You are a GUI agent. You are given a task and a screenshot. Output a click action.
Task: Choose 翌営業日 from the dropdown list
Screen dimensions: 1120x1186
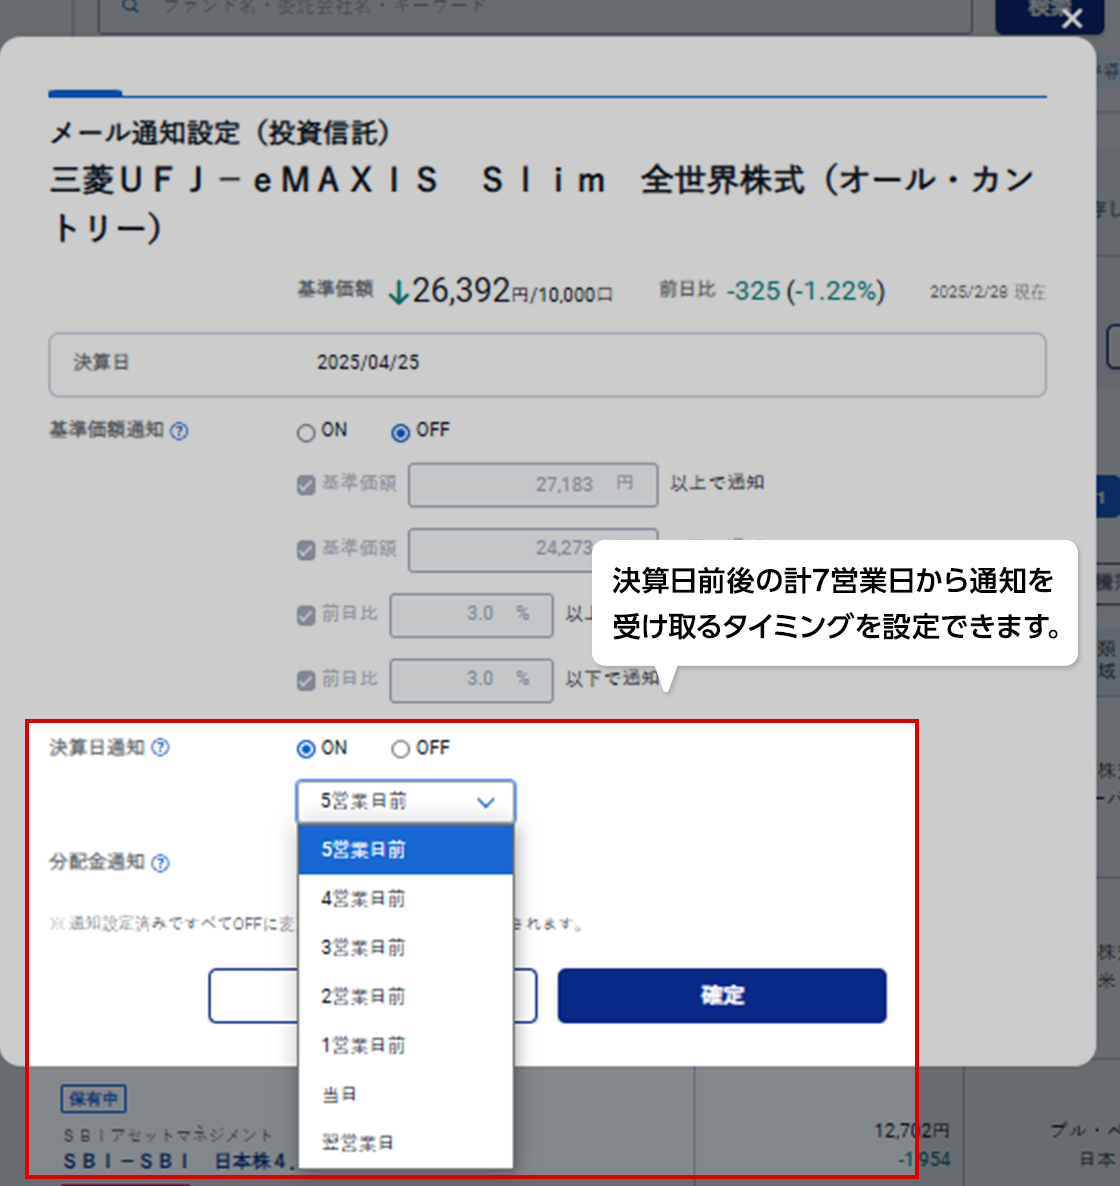pyautogui.click(x=405, y=1143)
